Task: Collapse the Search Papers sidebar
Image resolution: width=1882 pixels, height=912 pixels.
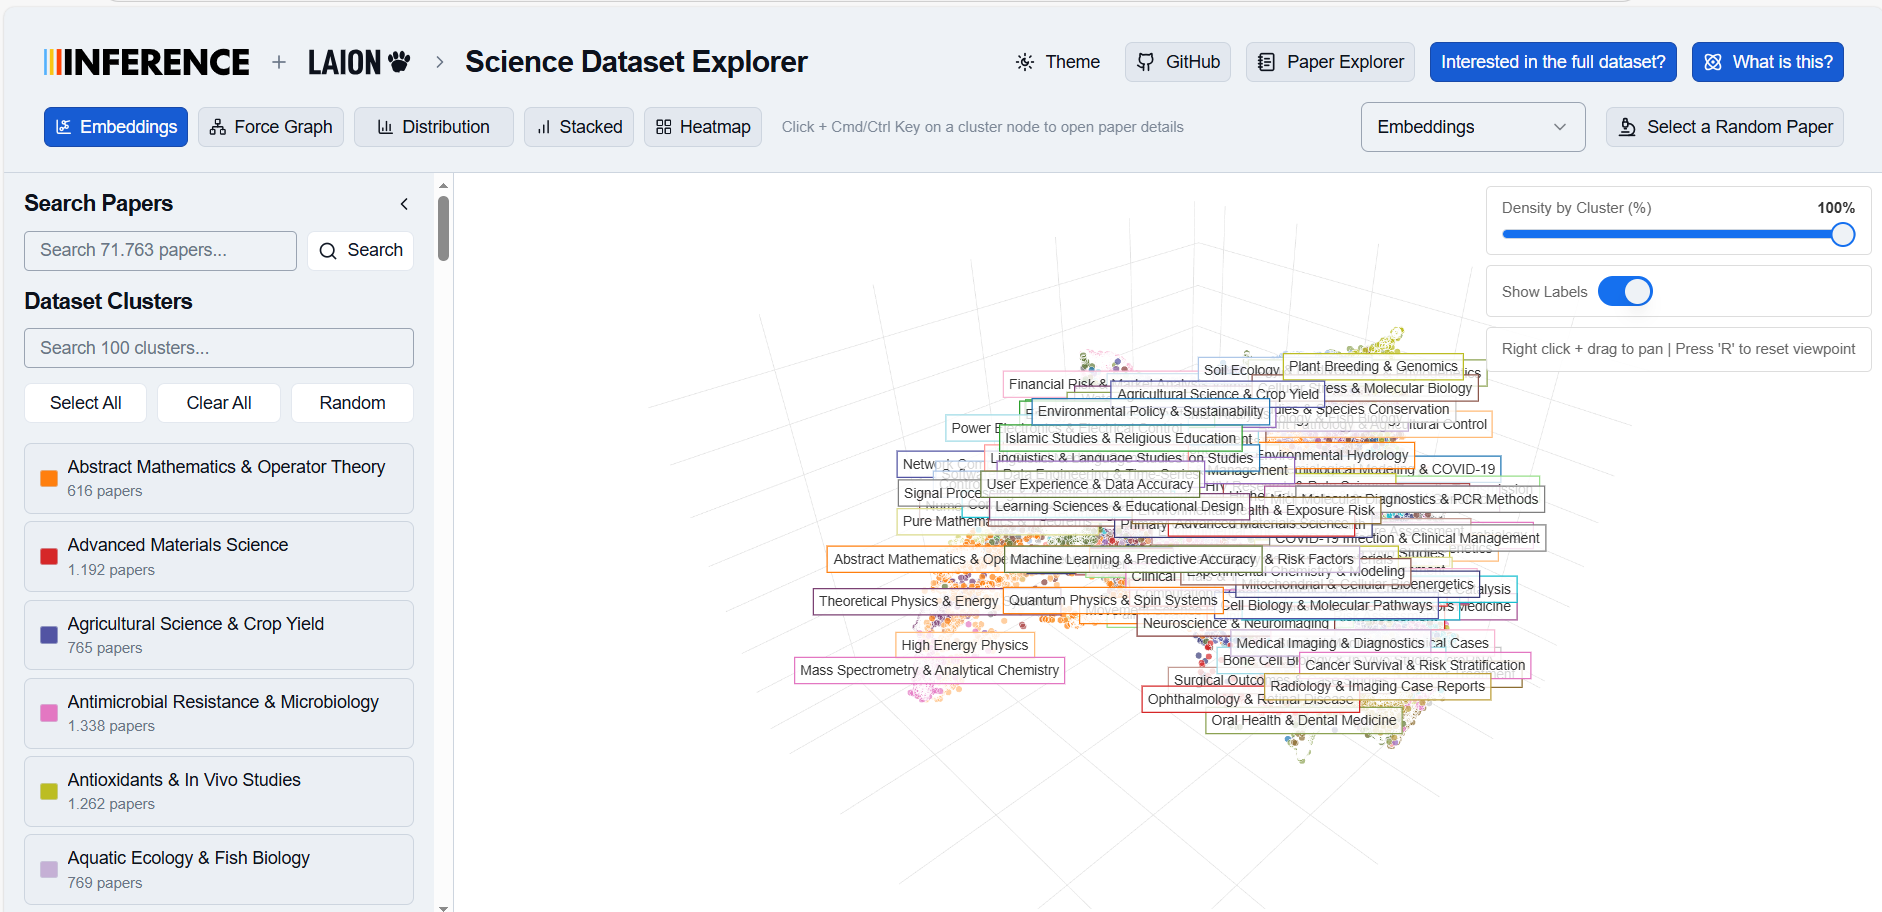Action: click(x=404, y=204)
